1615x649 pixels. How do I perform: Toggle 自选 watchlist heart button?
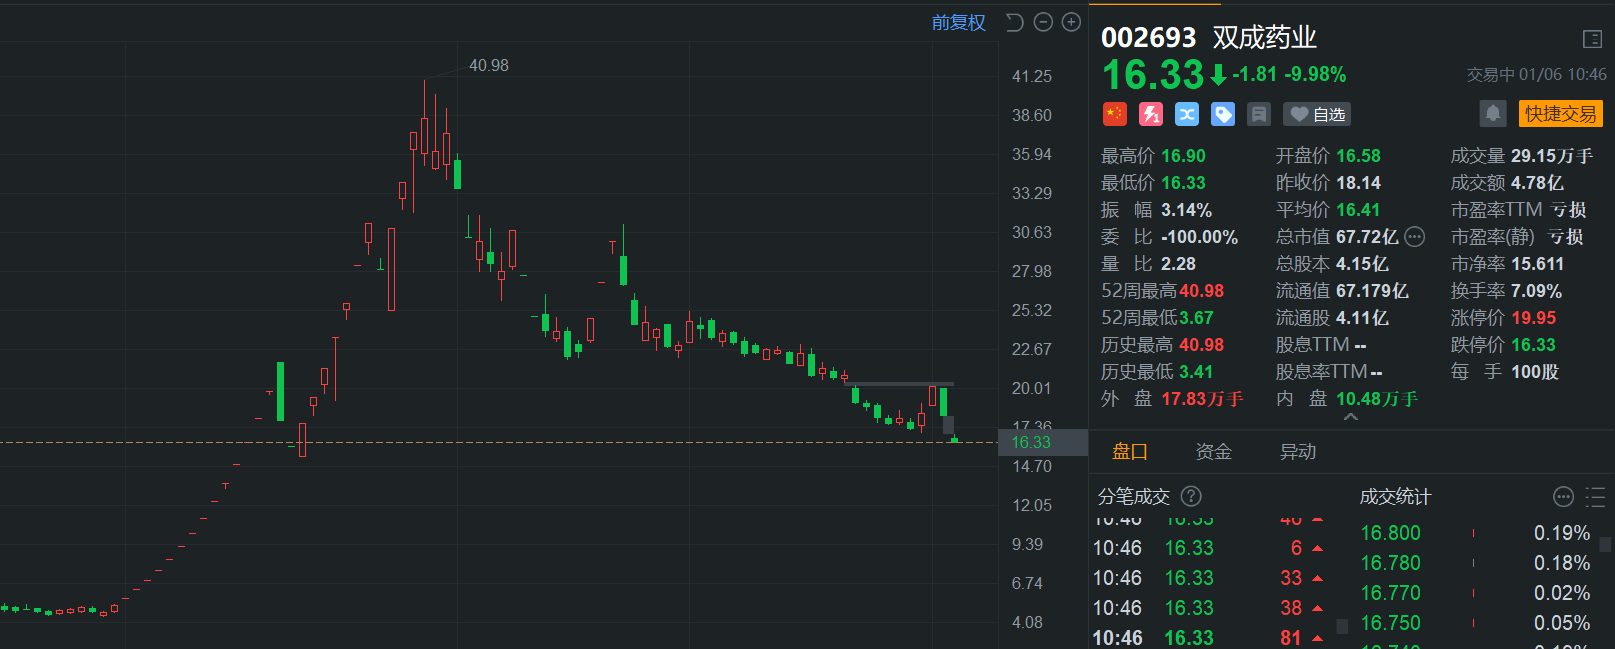pyautogui.click(x=1317, y=114)
